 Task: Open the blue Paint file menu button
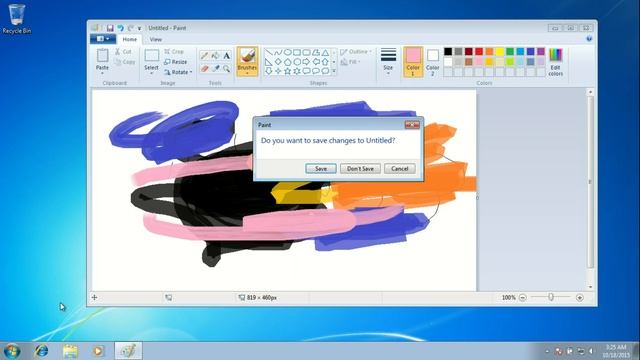coord(103,39)
